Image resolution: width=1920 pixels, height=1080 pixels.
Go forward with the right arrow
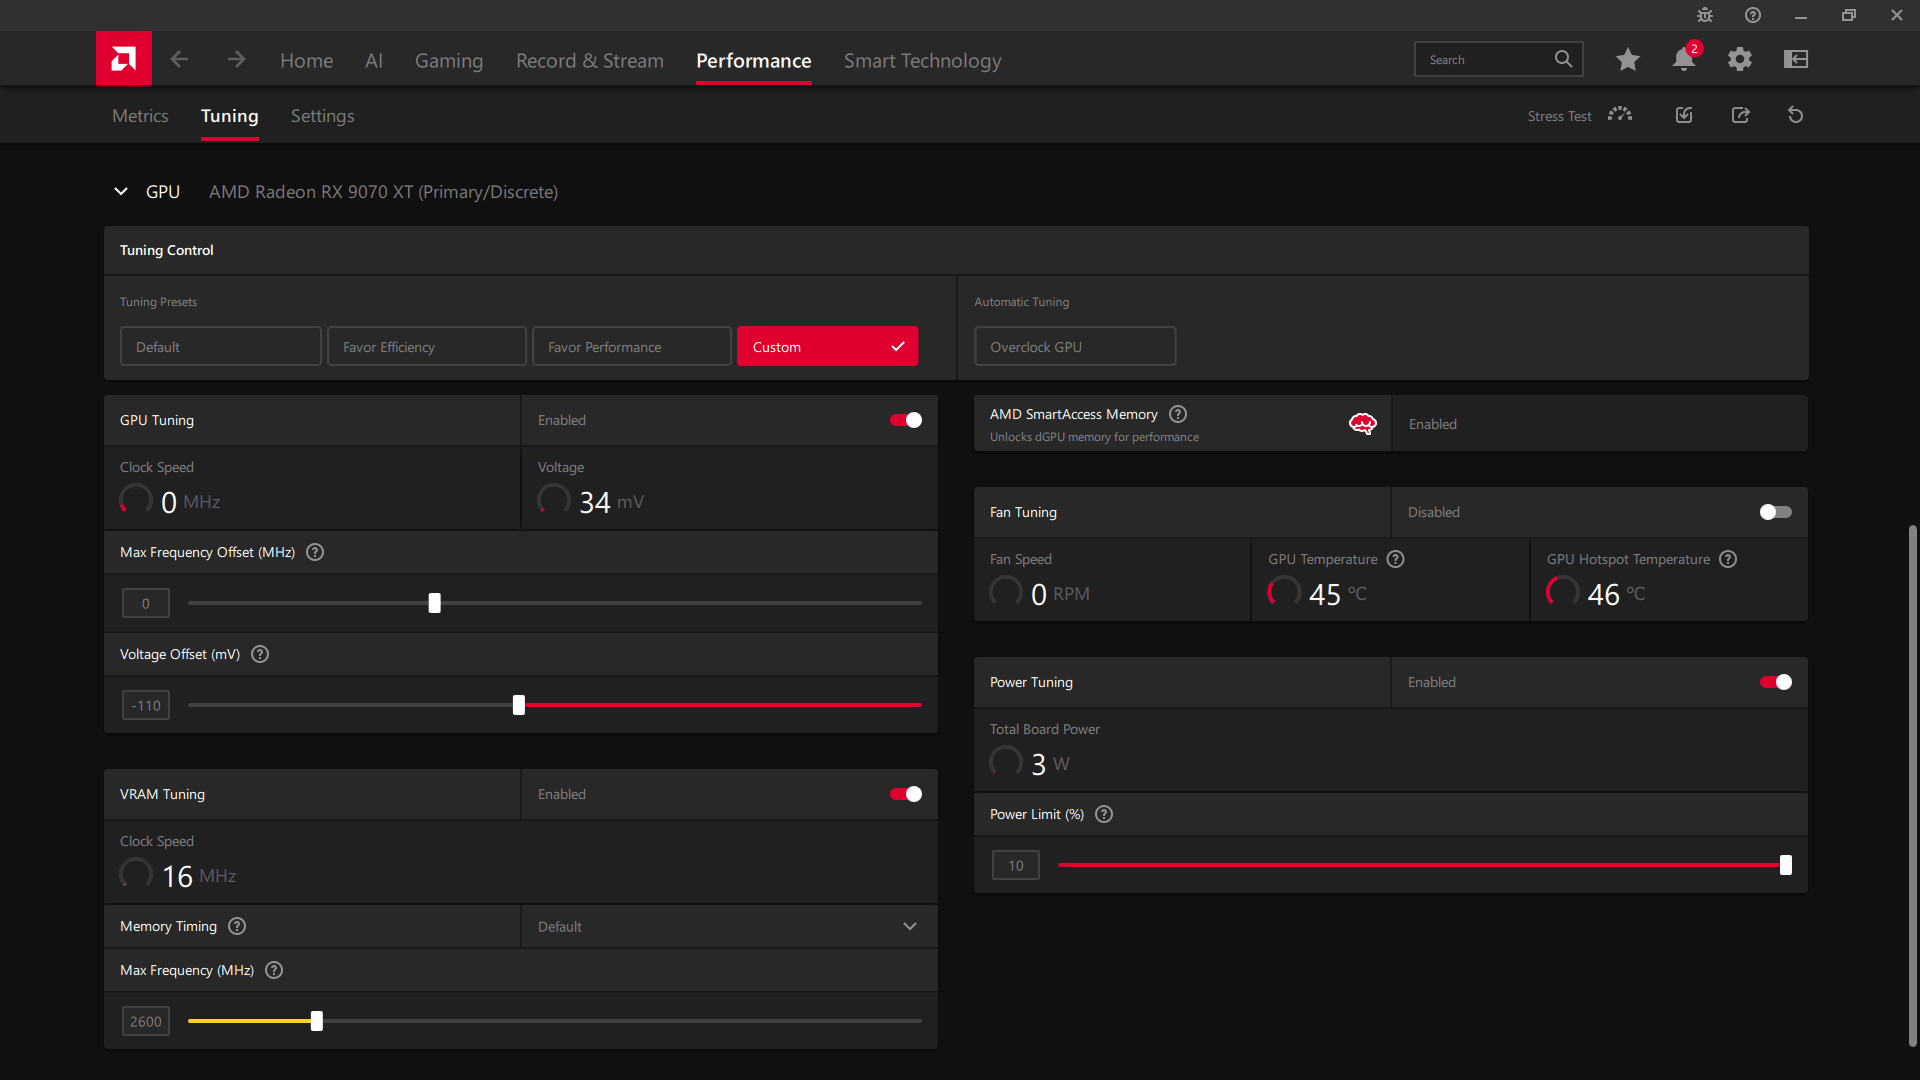pos(236,60)
